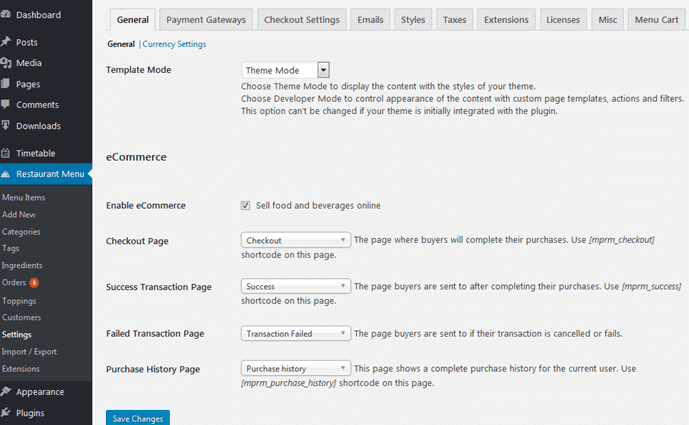The width and height of the screenshot is (689, 425).
Task: Click the Pages icon in sidebar
Action: click(x=6, y=84)
